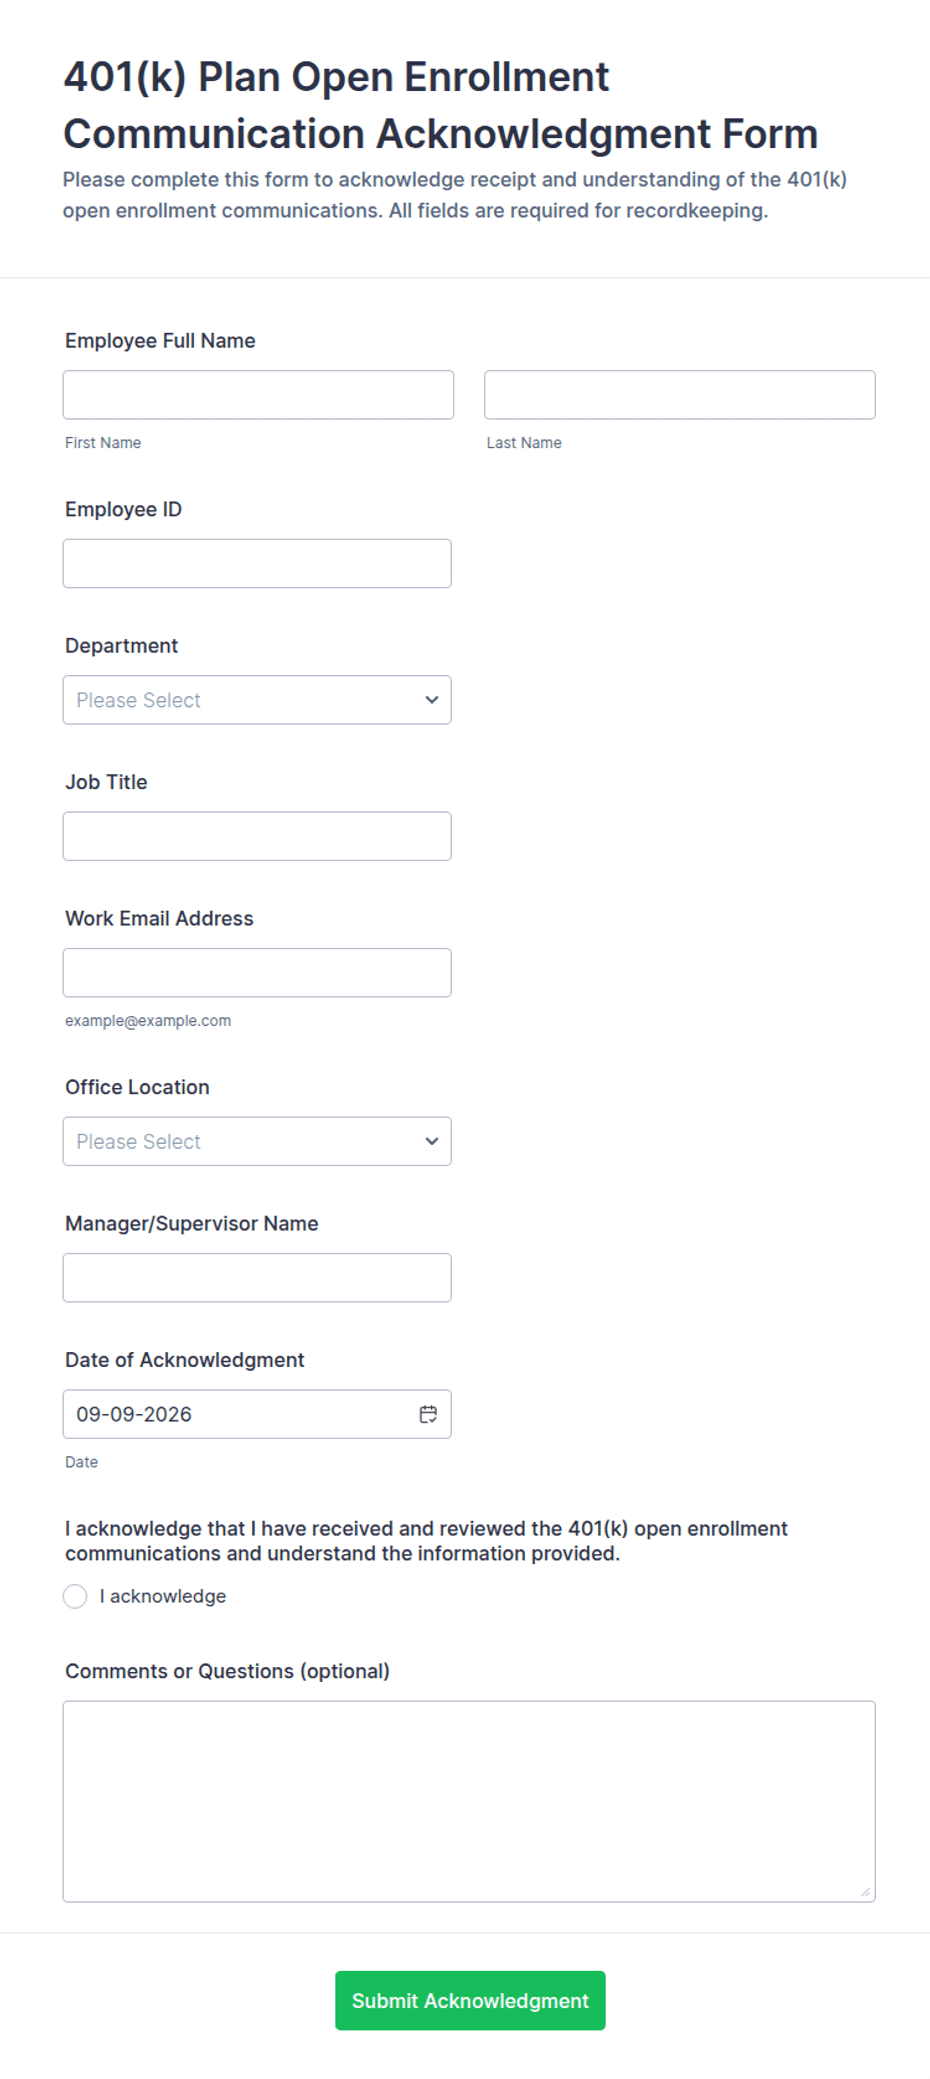Expand the Department dropdown

coord(257,700)
